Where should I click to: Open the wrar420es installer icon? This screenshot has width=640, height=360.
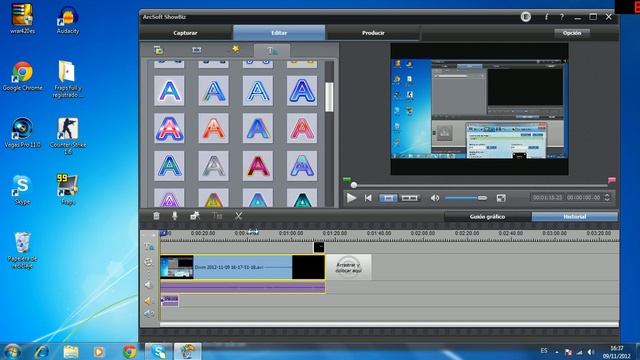click(x=22, y=19)
